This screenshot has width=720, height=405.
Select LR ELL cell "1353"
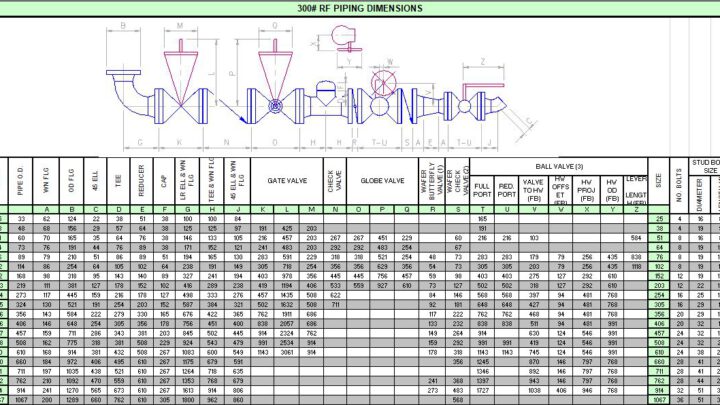[187, 381]
